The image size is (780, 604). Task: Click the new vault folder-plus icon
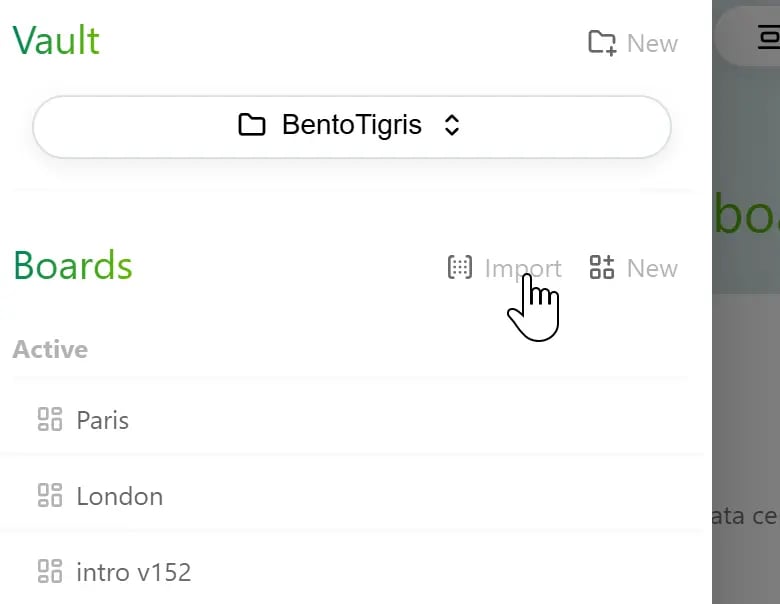(602, 43)
